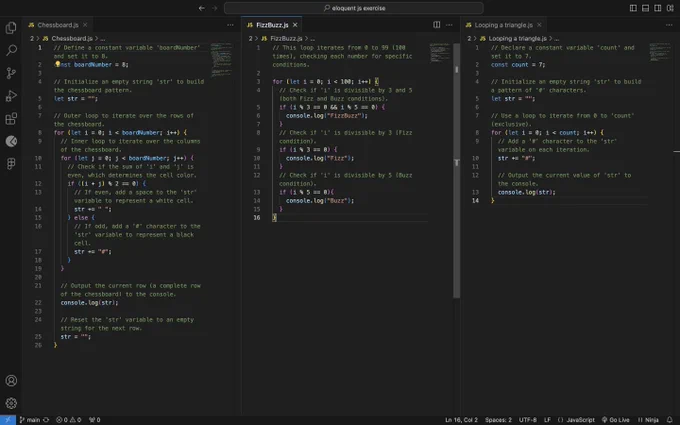
Task: Click the lightbulb code action on line 2 of Chessboard.js
Action: pos(57,64)
